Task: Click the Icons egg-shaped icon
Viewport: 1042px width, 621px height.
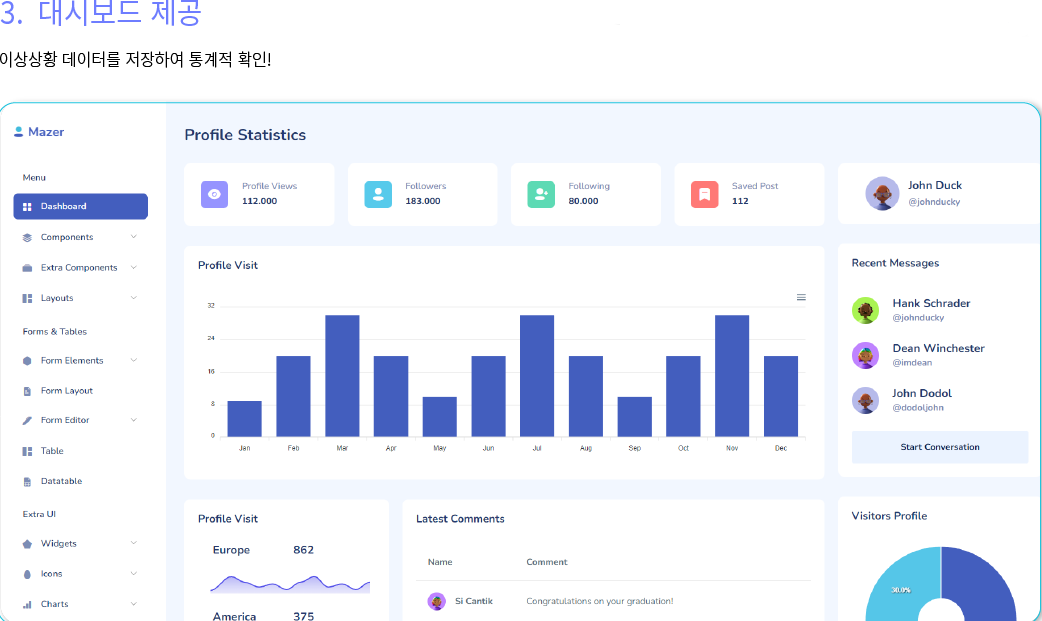Action: pos(27,574)
